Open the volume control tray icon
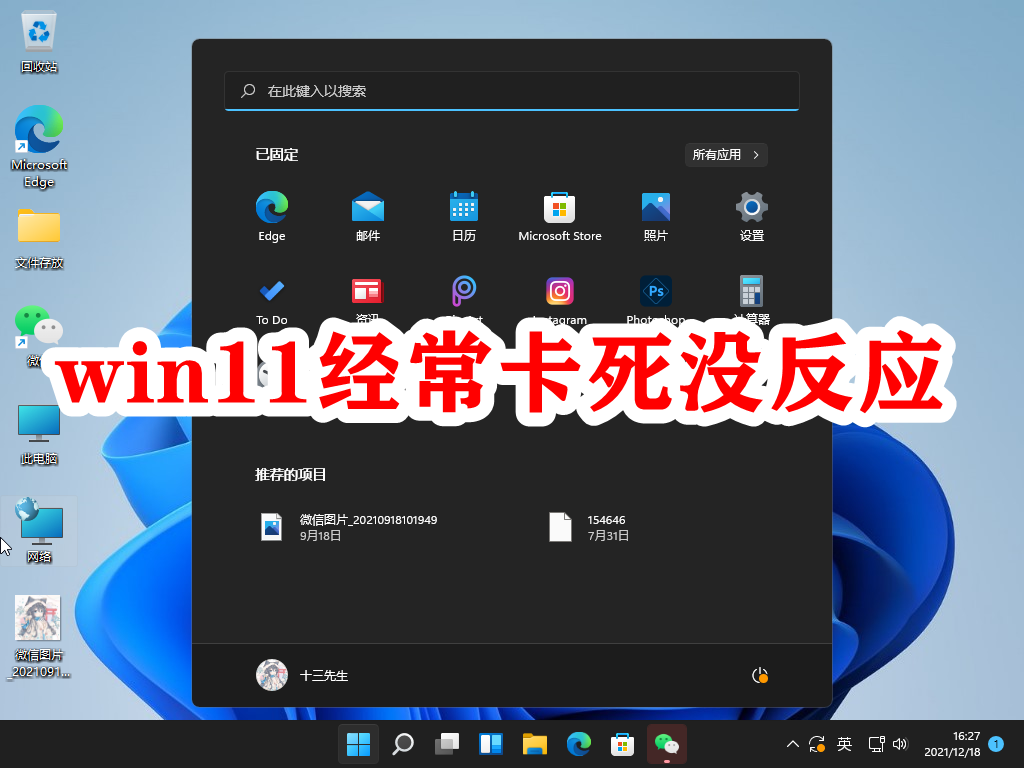Image resolution: width=1024 pixels, height=768 pixels. pos(900,744)
